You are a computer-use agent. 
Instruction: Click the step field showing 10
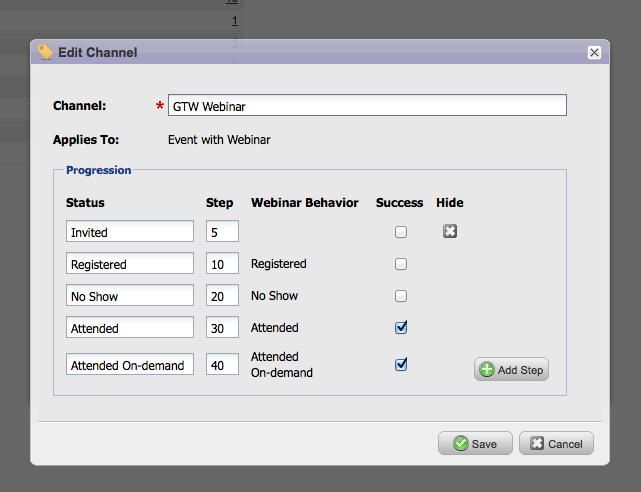point(222,264)
